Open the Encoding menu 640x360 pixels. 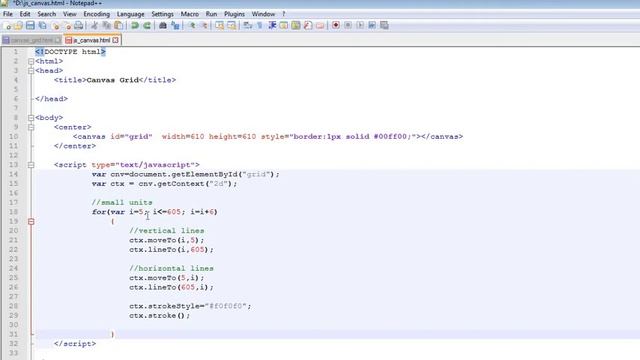point(97,14)
